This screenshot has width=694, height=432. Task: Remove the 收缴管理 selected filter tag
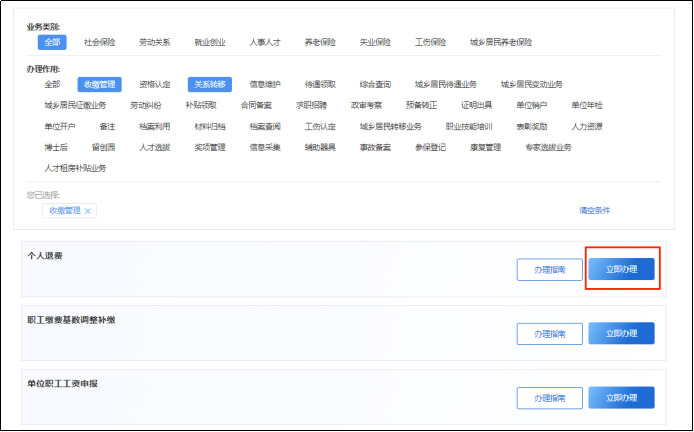[x=88, y=211]
